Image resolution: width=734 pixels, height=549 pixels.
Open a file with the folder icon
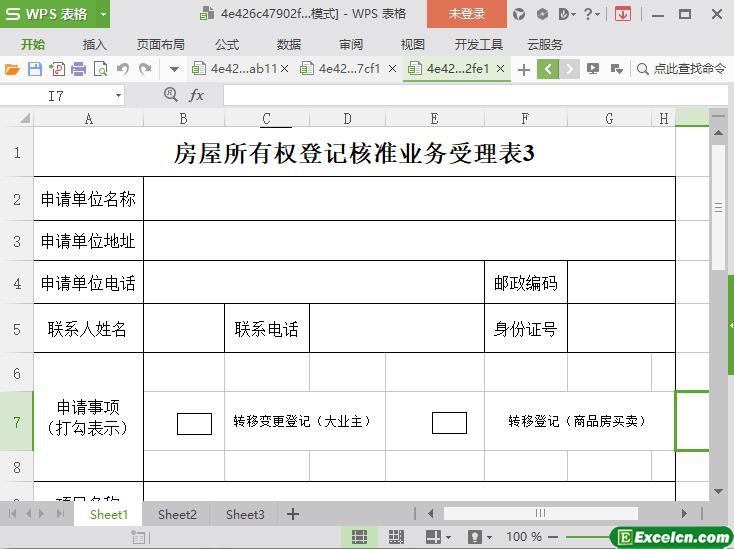click(12, 69)
